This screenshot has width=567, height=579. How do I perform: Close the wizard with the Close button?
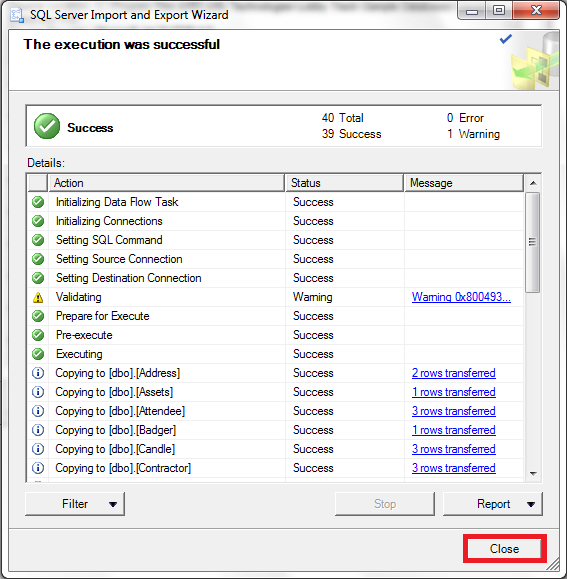[505, 549]
